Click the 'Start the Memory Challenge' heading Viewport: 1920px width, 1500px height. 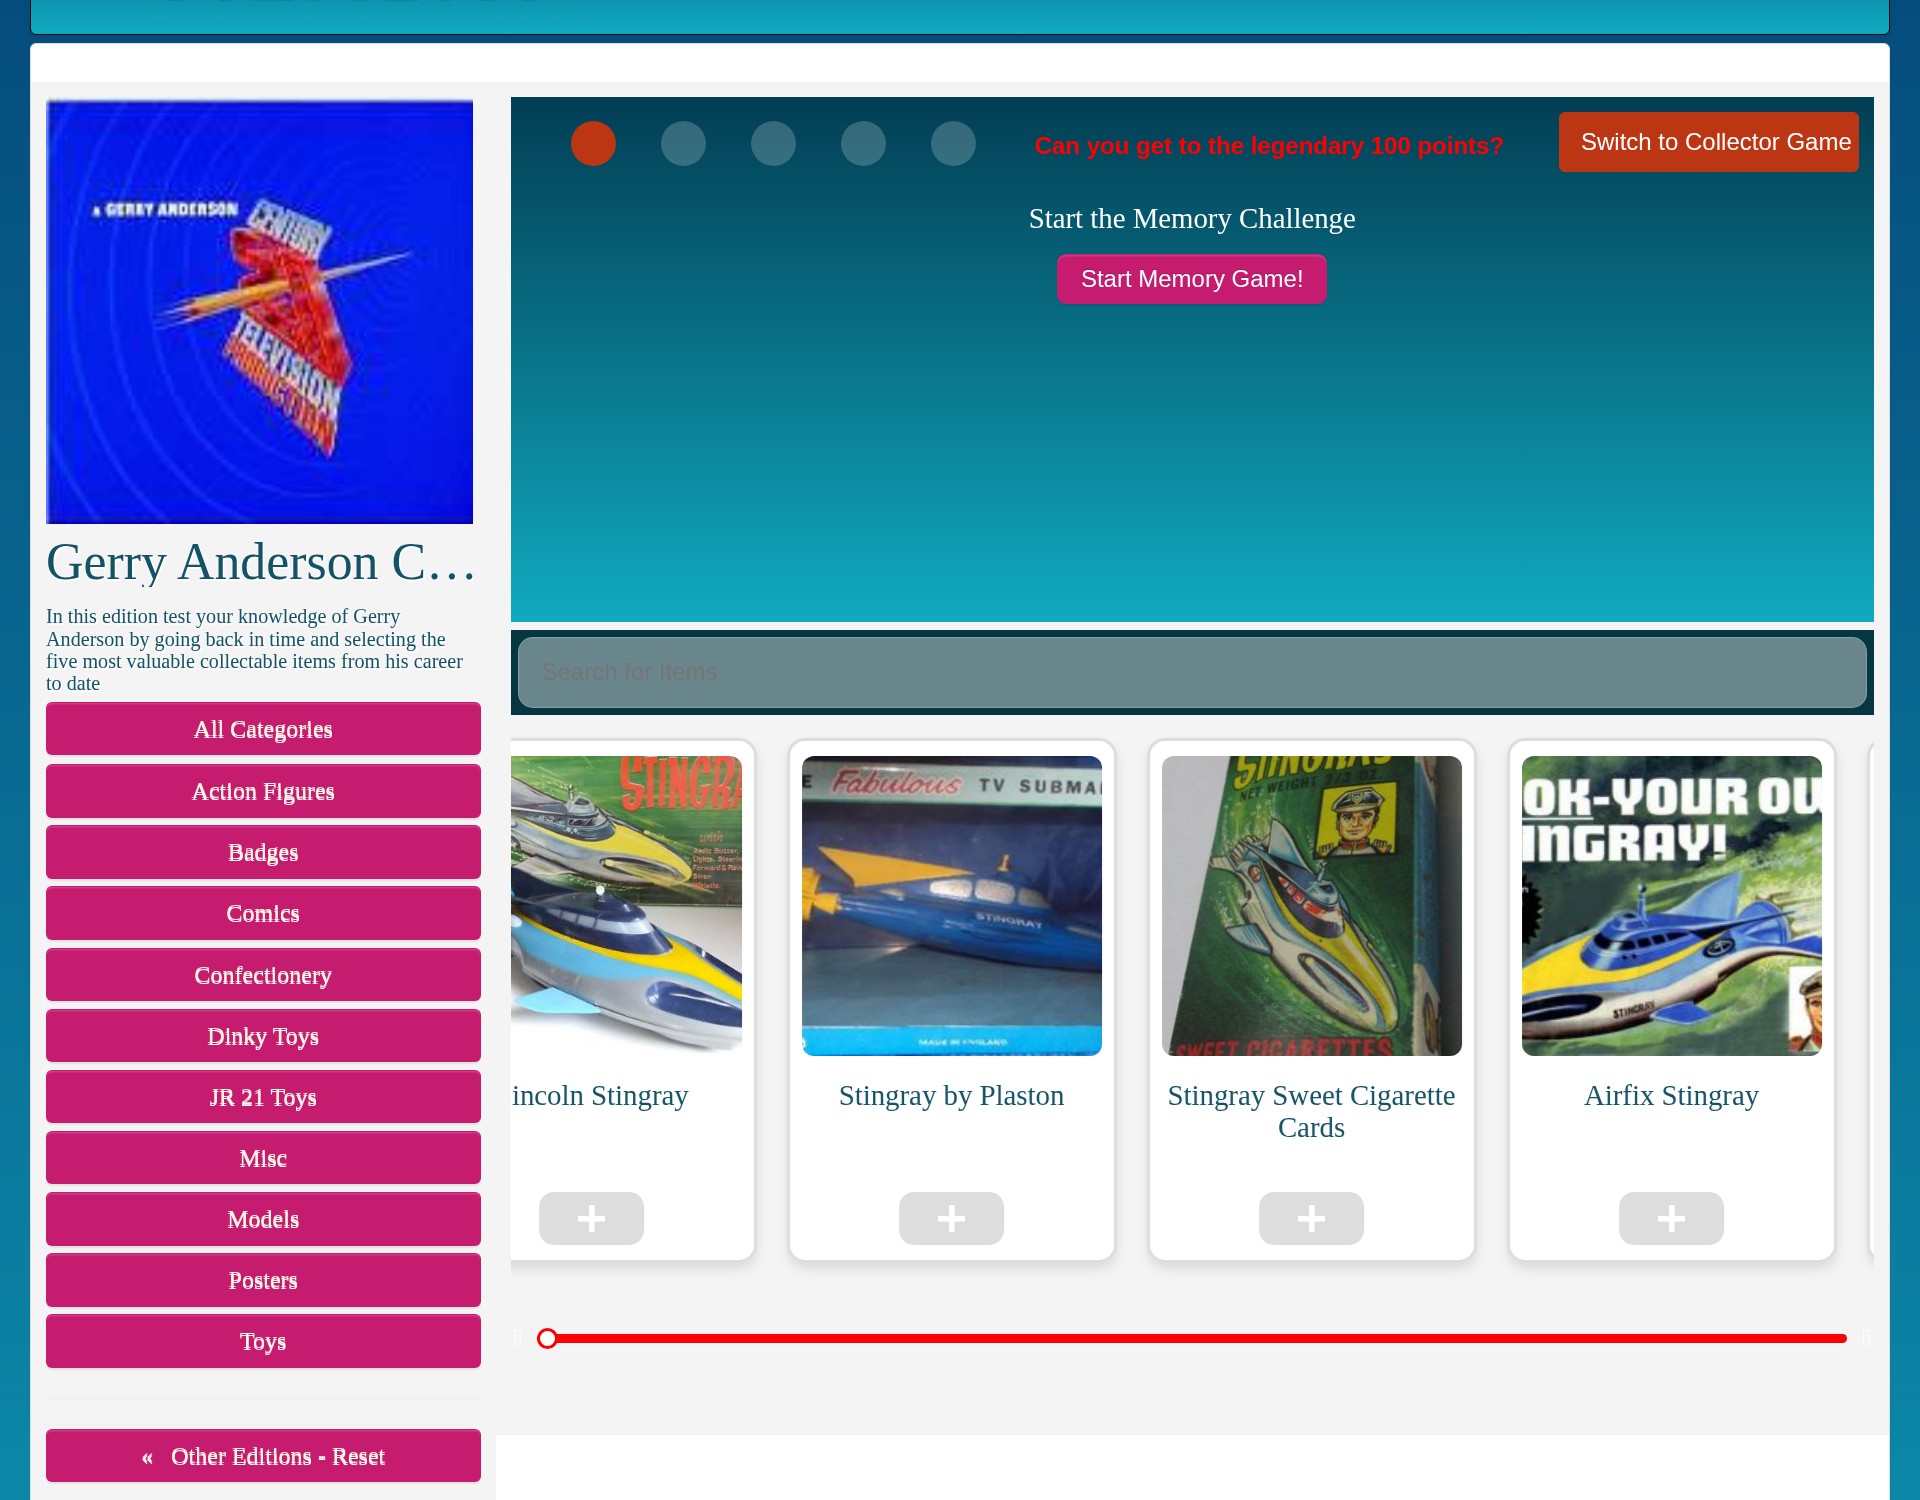(1192, 218)
